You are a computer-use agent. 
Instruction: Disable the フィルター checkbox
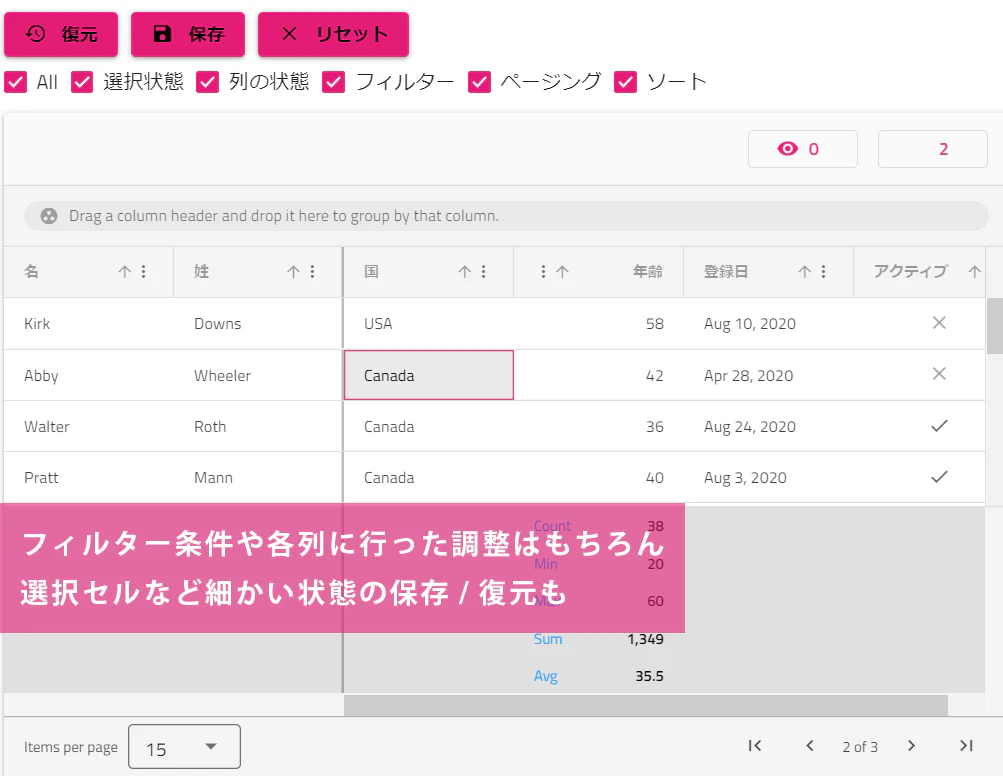click(333, 82)
